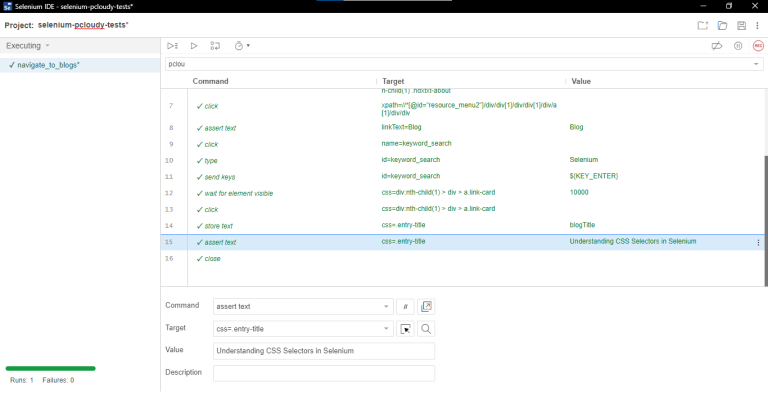Save the project icon
This screenshot has height=409, width=768.
coord(741,25)
